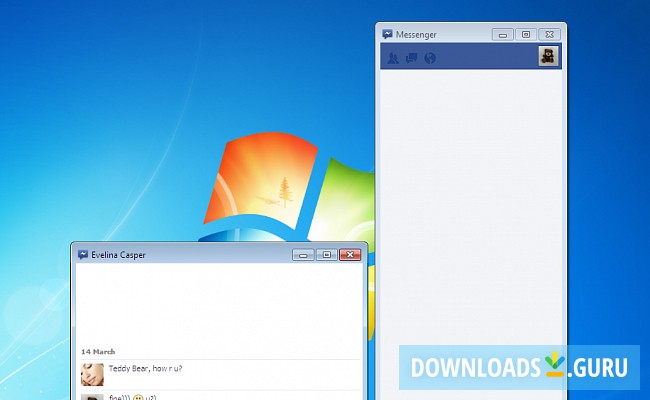Open the friends list icon in Messenger

(393, 58)
